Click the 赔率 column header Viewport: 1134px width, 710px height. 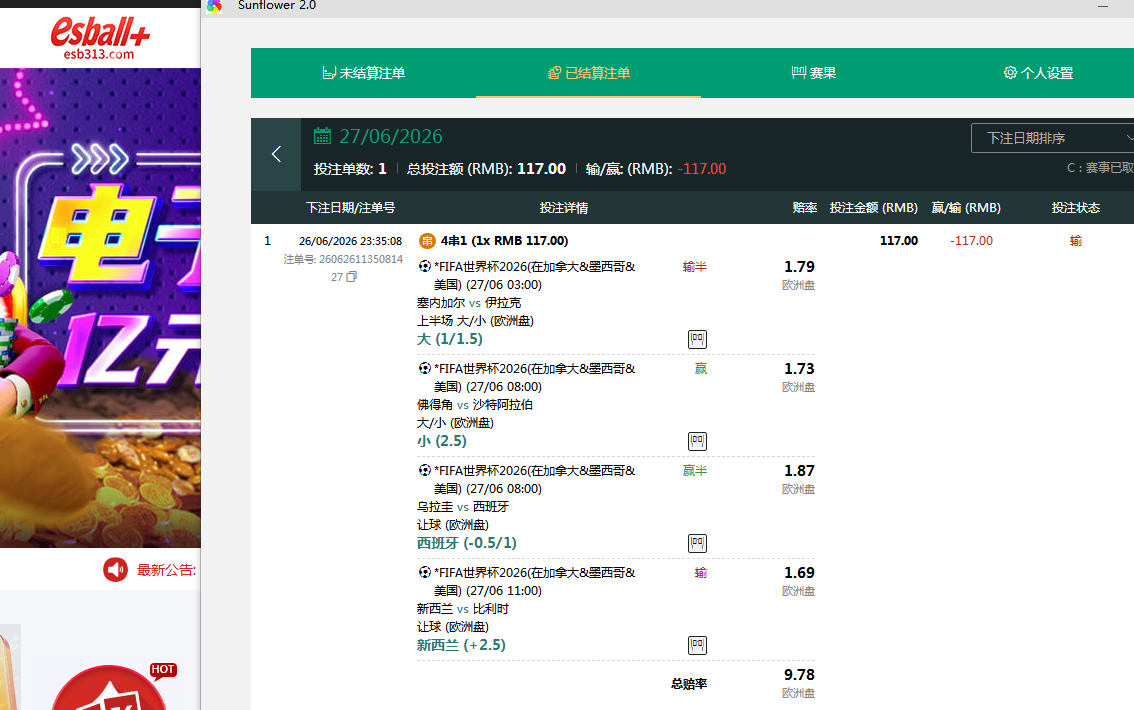805,208
